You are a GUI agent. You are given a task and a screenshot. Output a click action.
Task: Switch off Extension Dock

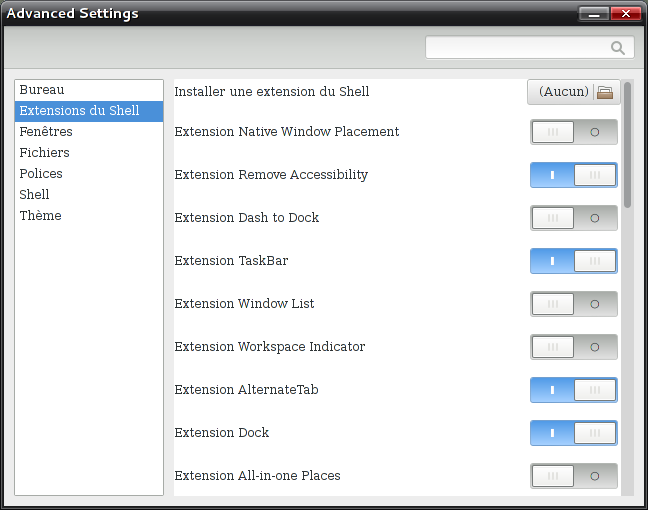click(573, 433)
